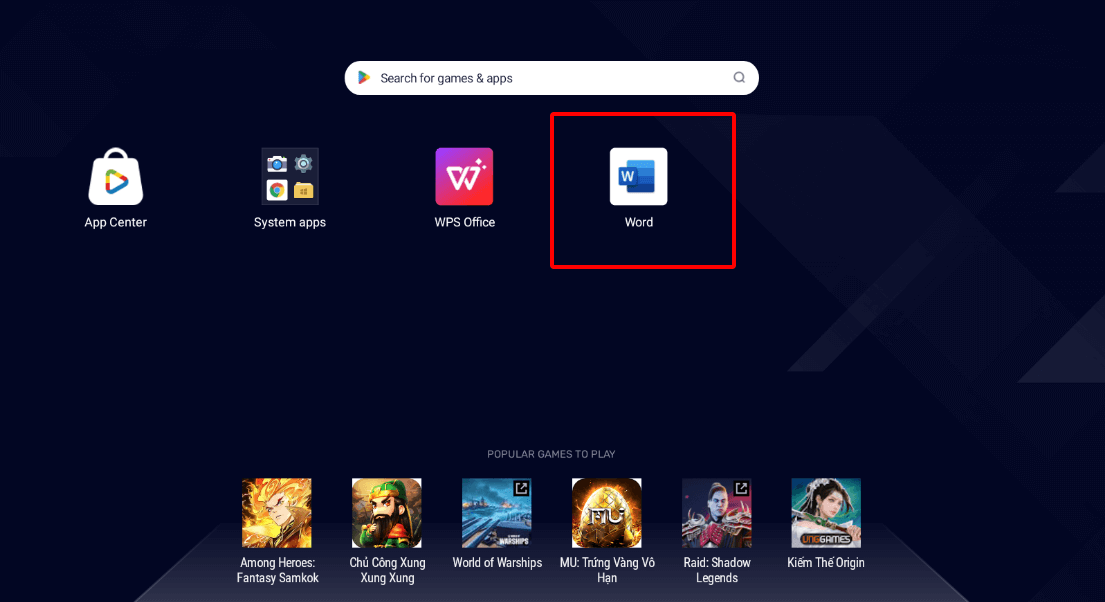
Task: Open the App Center icon
Action: (116, 176)
